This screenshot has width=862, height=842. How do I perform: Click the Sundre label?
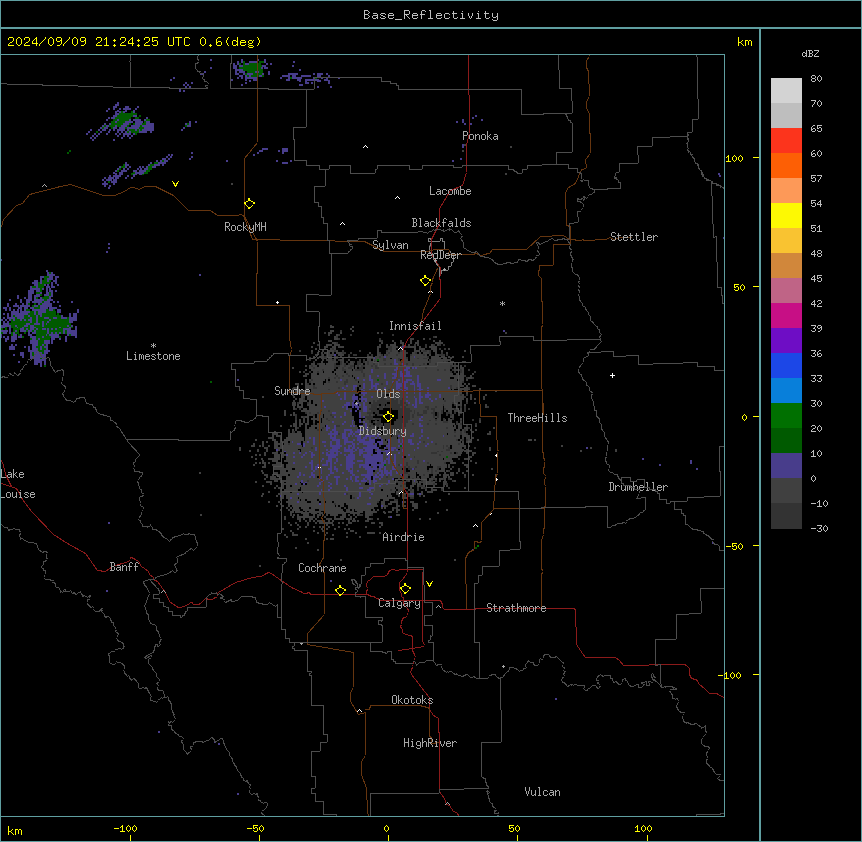click(x=292, y=391)
